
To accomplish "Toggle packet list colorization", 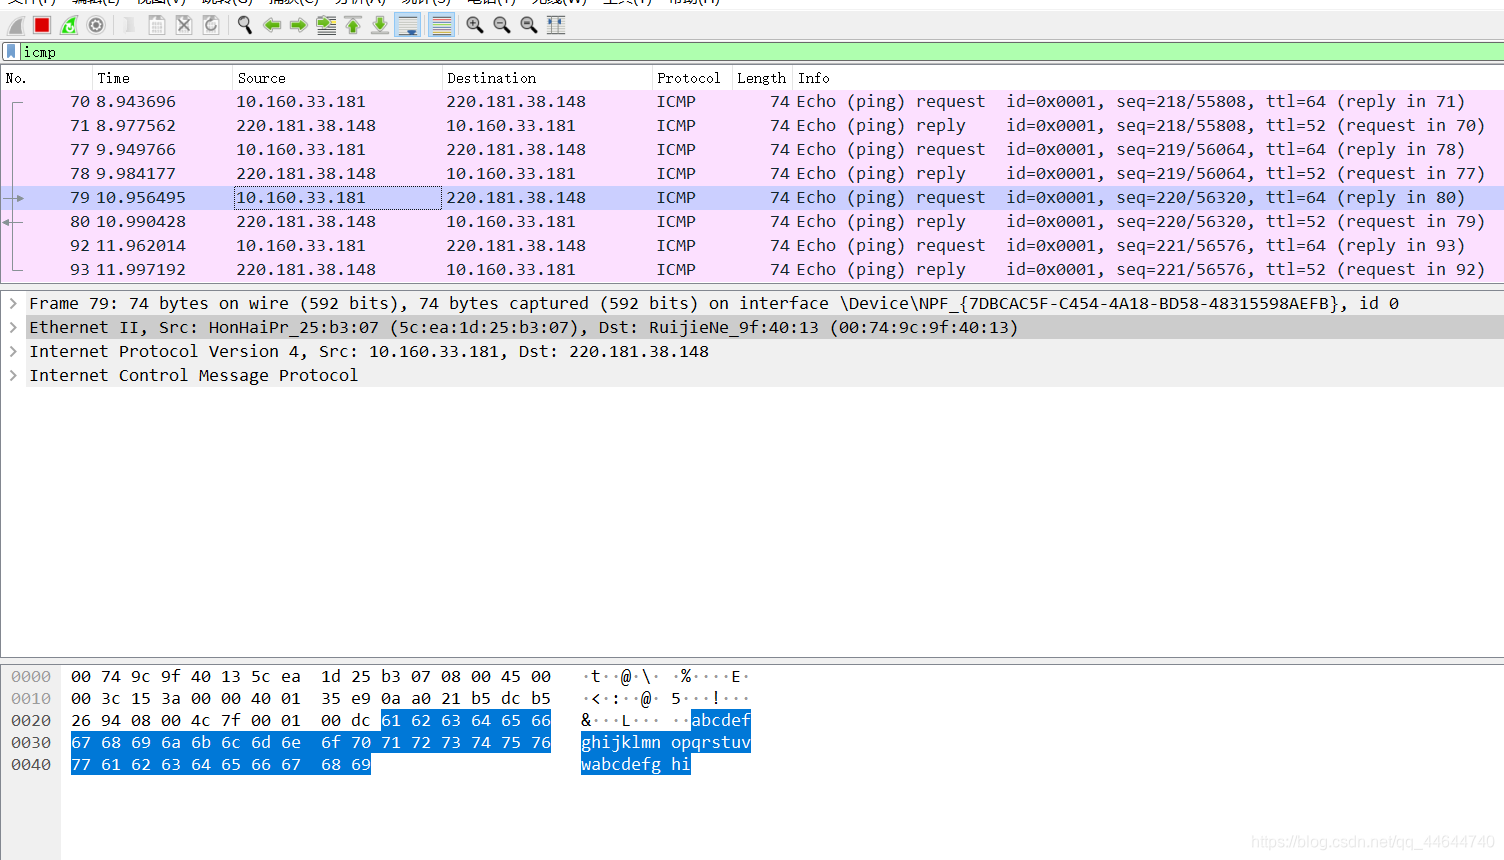I will pyautogui.click(x=441, y=25).
